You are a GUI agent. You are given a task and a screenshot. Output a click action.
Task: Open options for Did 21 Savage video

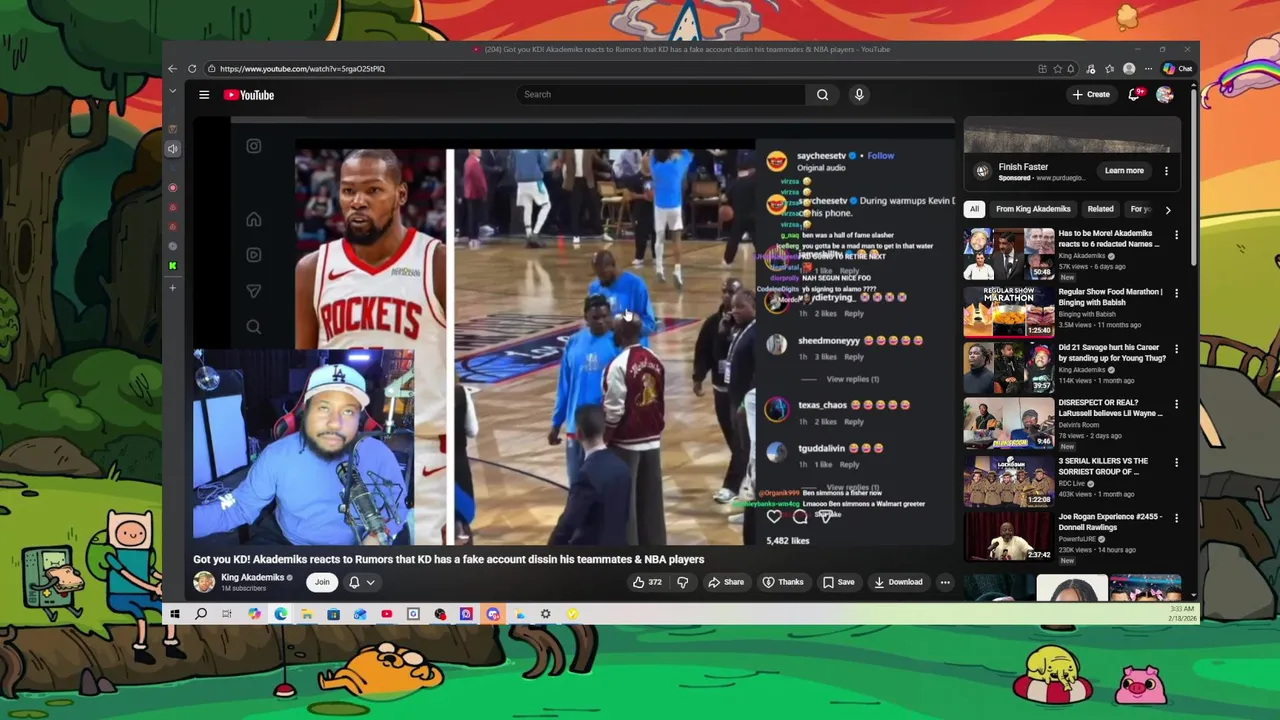click(1176, 349)
